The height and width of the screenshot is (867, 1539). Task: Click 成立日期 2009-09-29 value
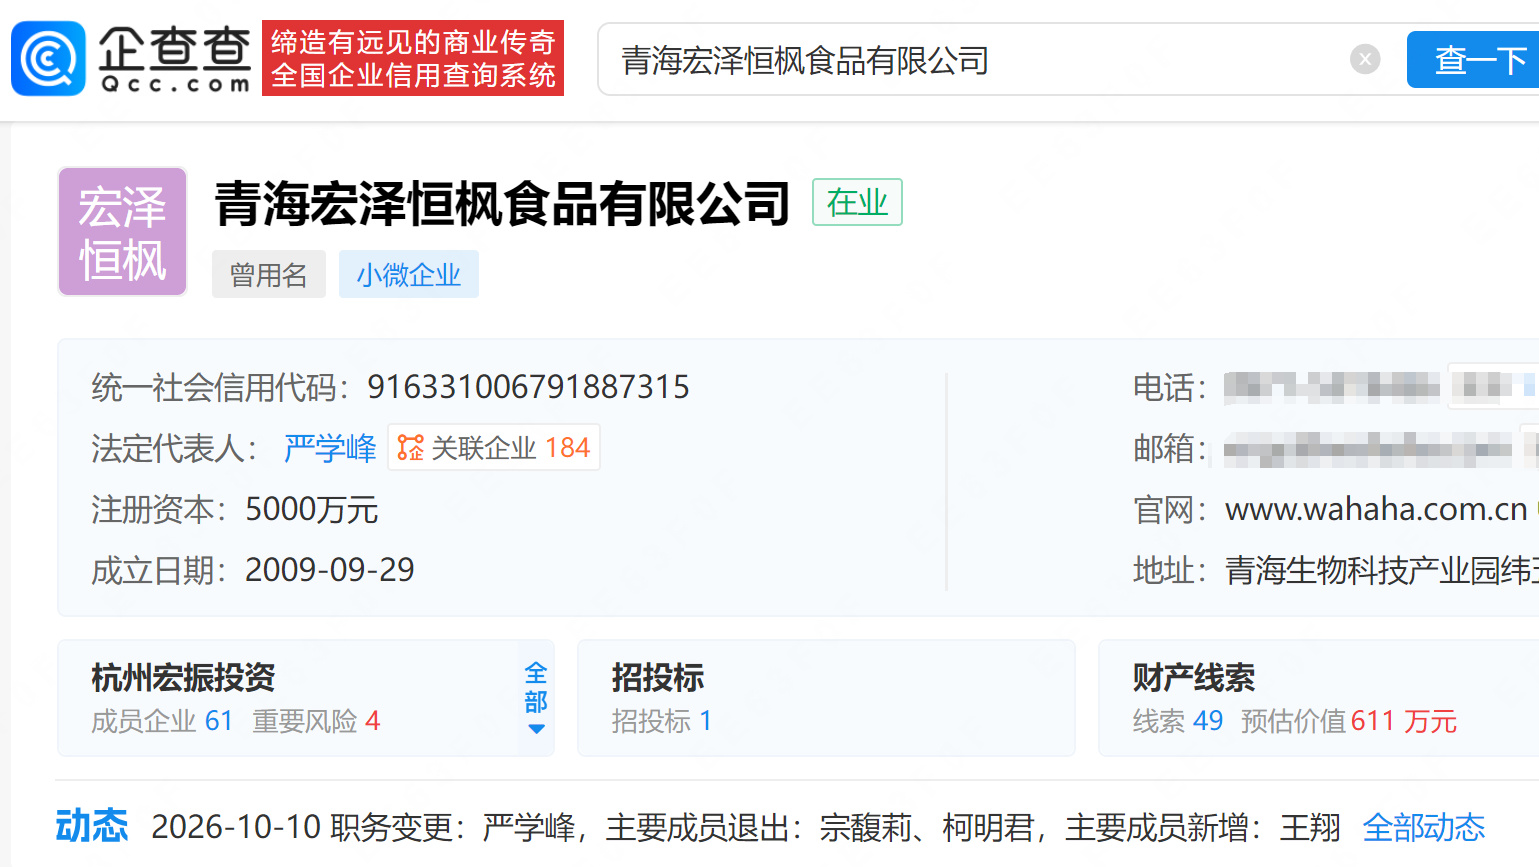point(329,570)
